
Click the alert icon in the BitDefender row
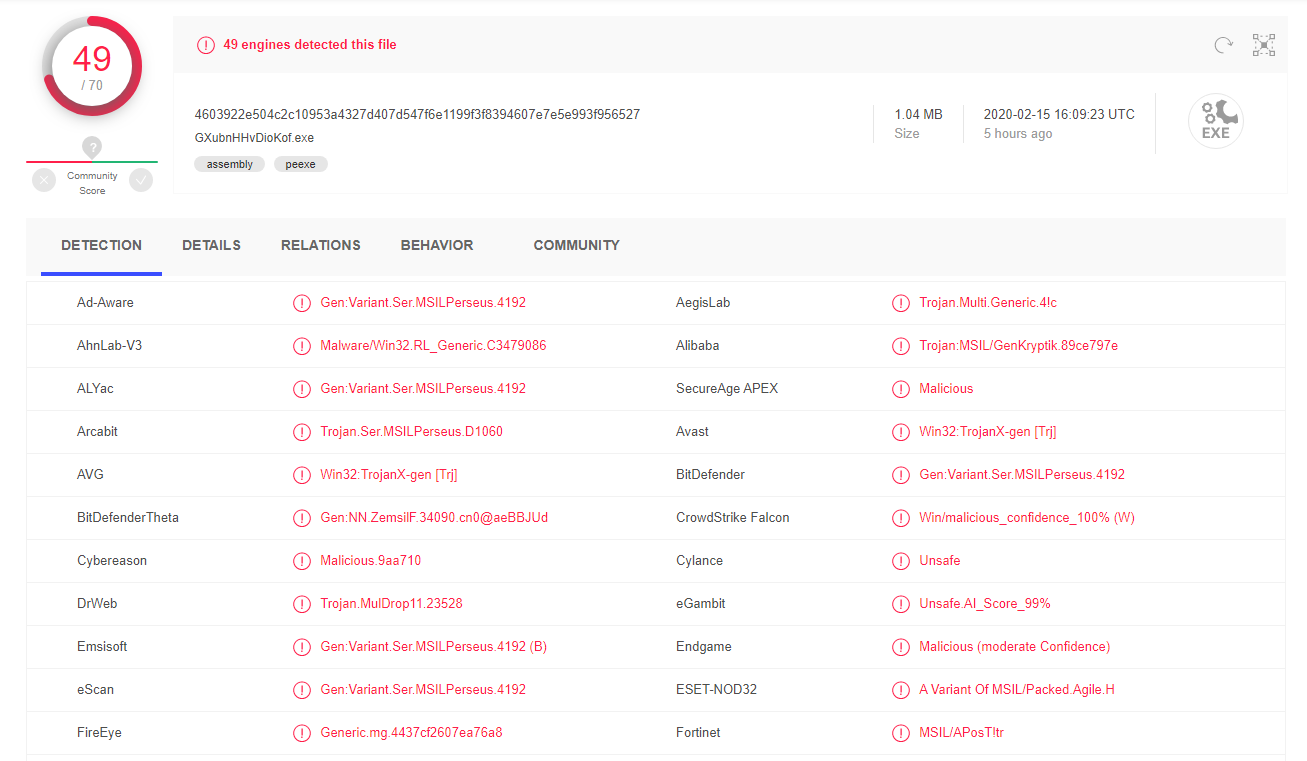901,475
